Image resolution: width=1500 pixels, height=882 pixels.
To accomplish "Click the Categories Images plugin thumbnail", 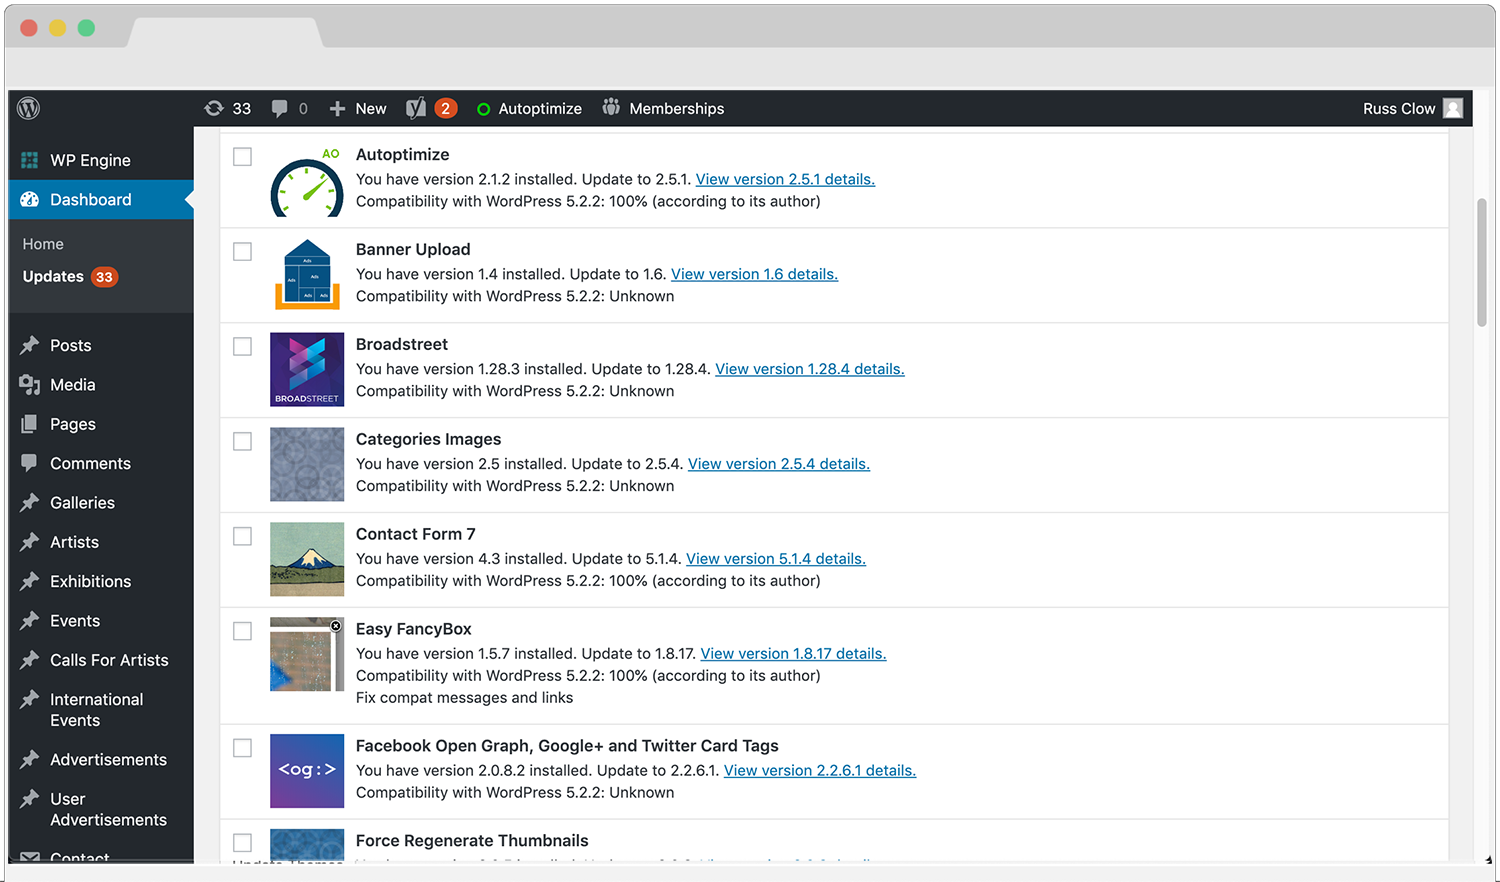I will (x=307, y=464).
